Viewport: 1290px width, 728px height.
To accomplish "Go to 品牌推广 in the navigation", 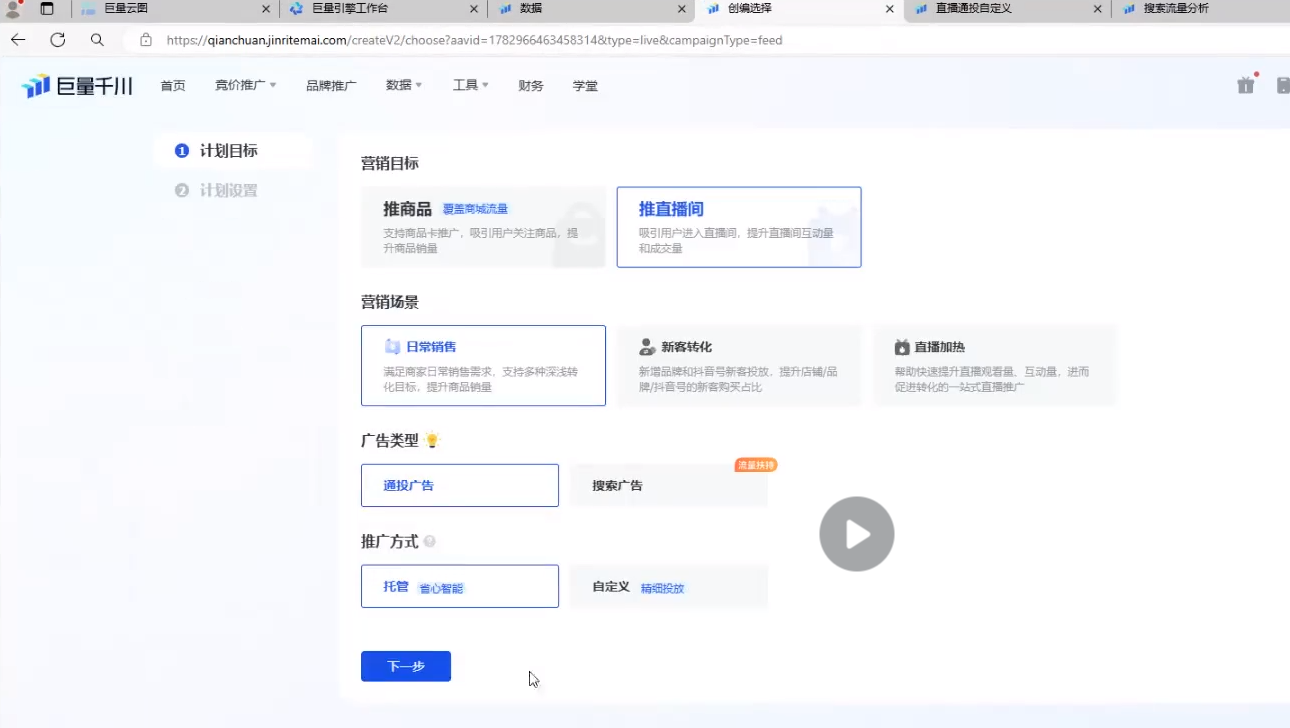I will coord(331,86).
